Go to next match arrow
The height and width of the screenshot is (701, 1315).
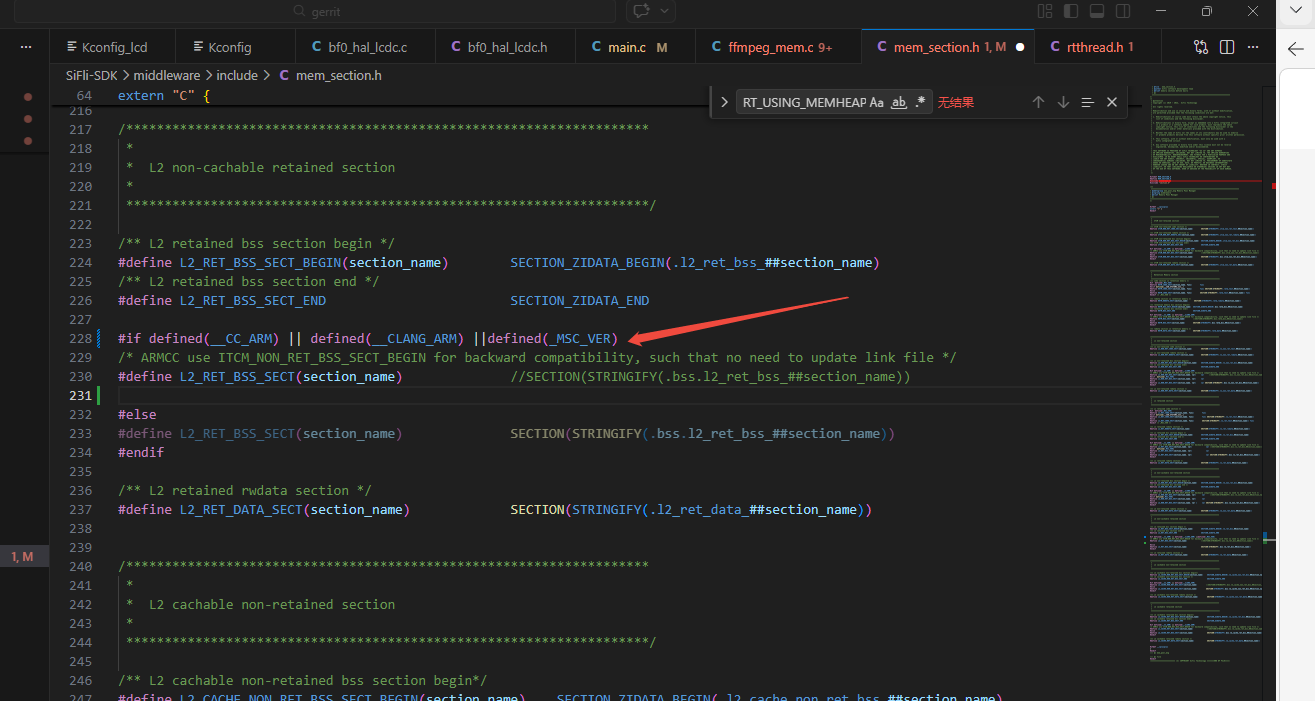(x=1063, y=102)
